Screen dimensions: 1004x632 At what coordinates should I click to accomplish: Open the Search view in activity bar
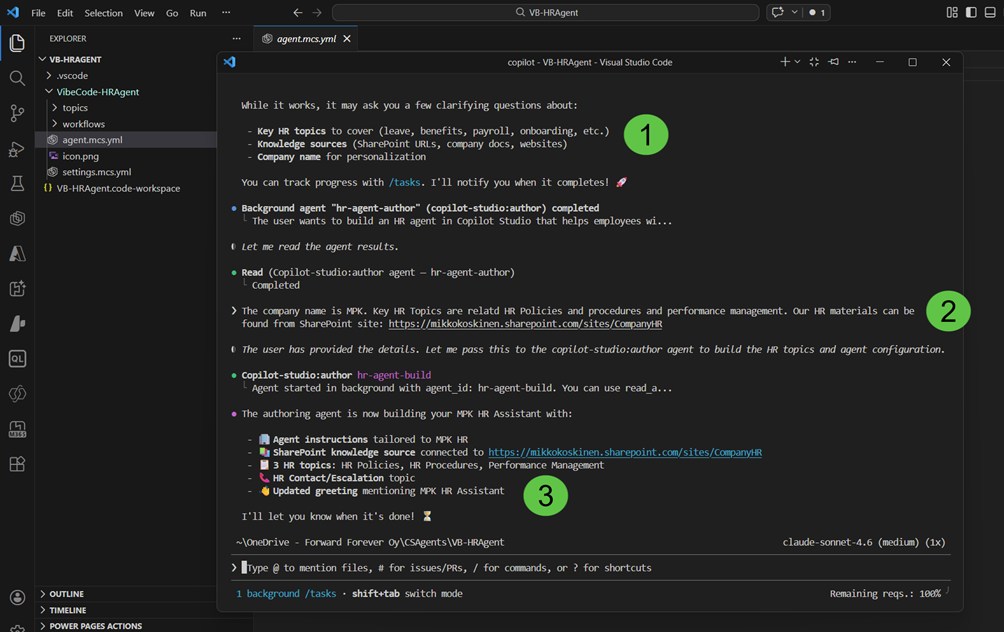(17, 78)
